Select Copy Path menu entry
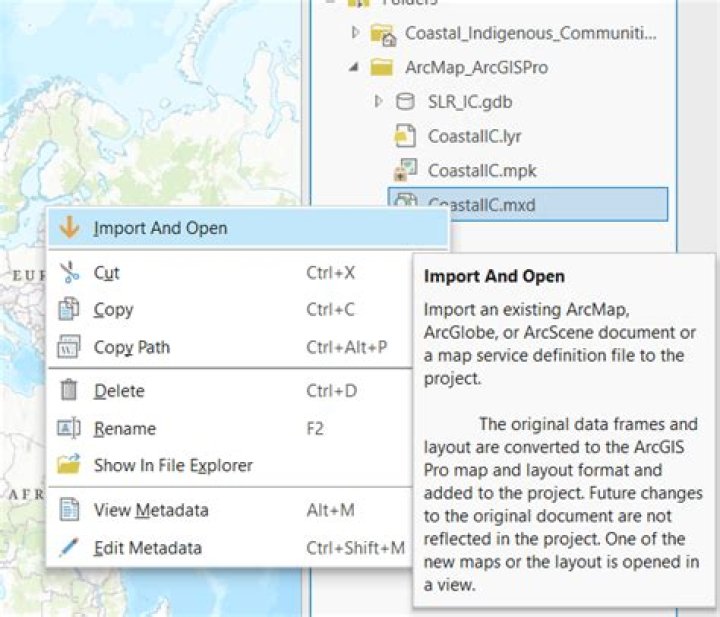The height and width of the screenshot is (617, 720). (x=131, y=348)
